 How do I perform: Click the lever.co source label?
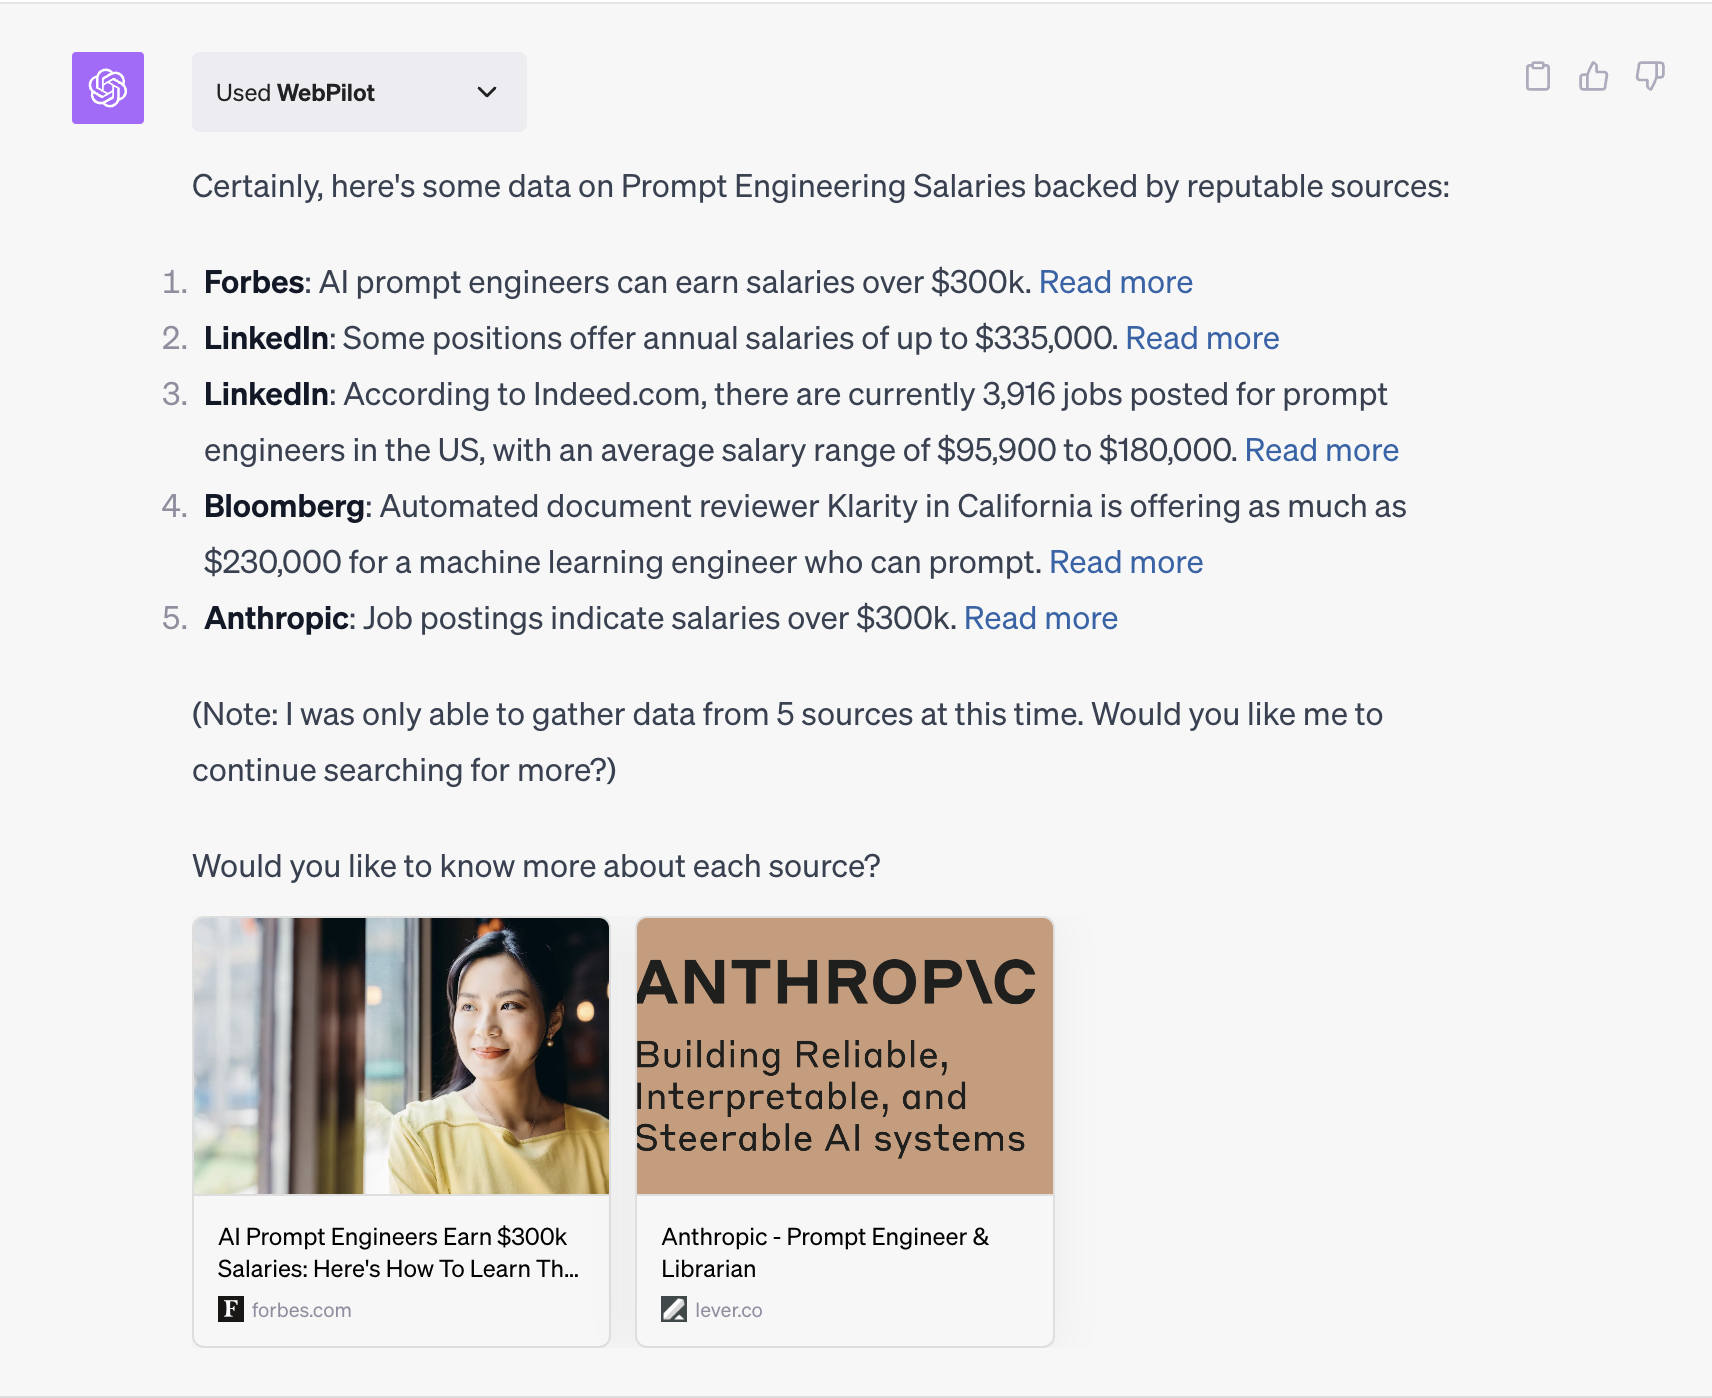click(x=728, y=1310)
